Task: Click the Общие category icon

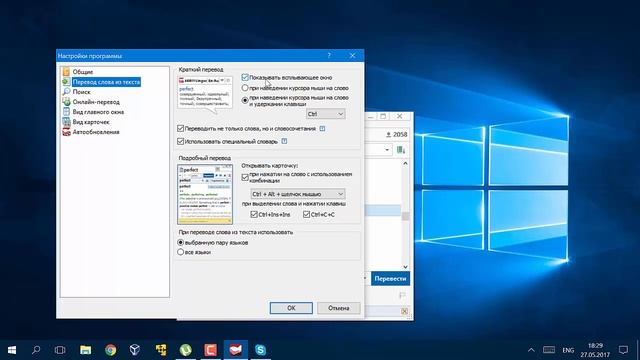Action: [x=66, y=72]
